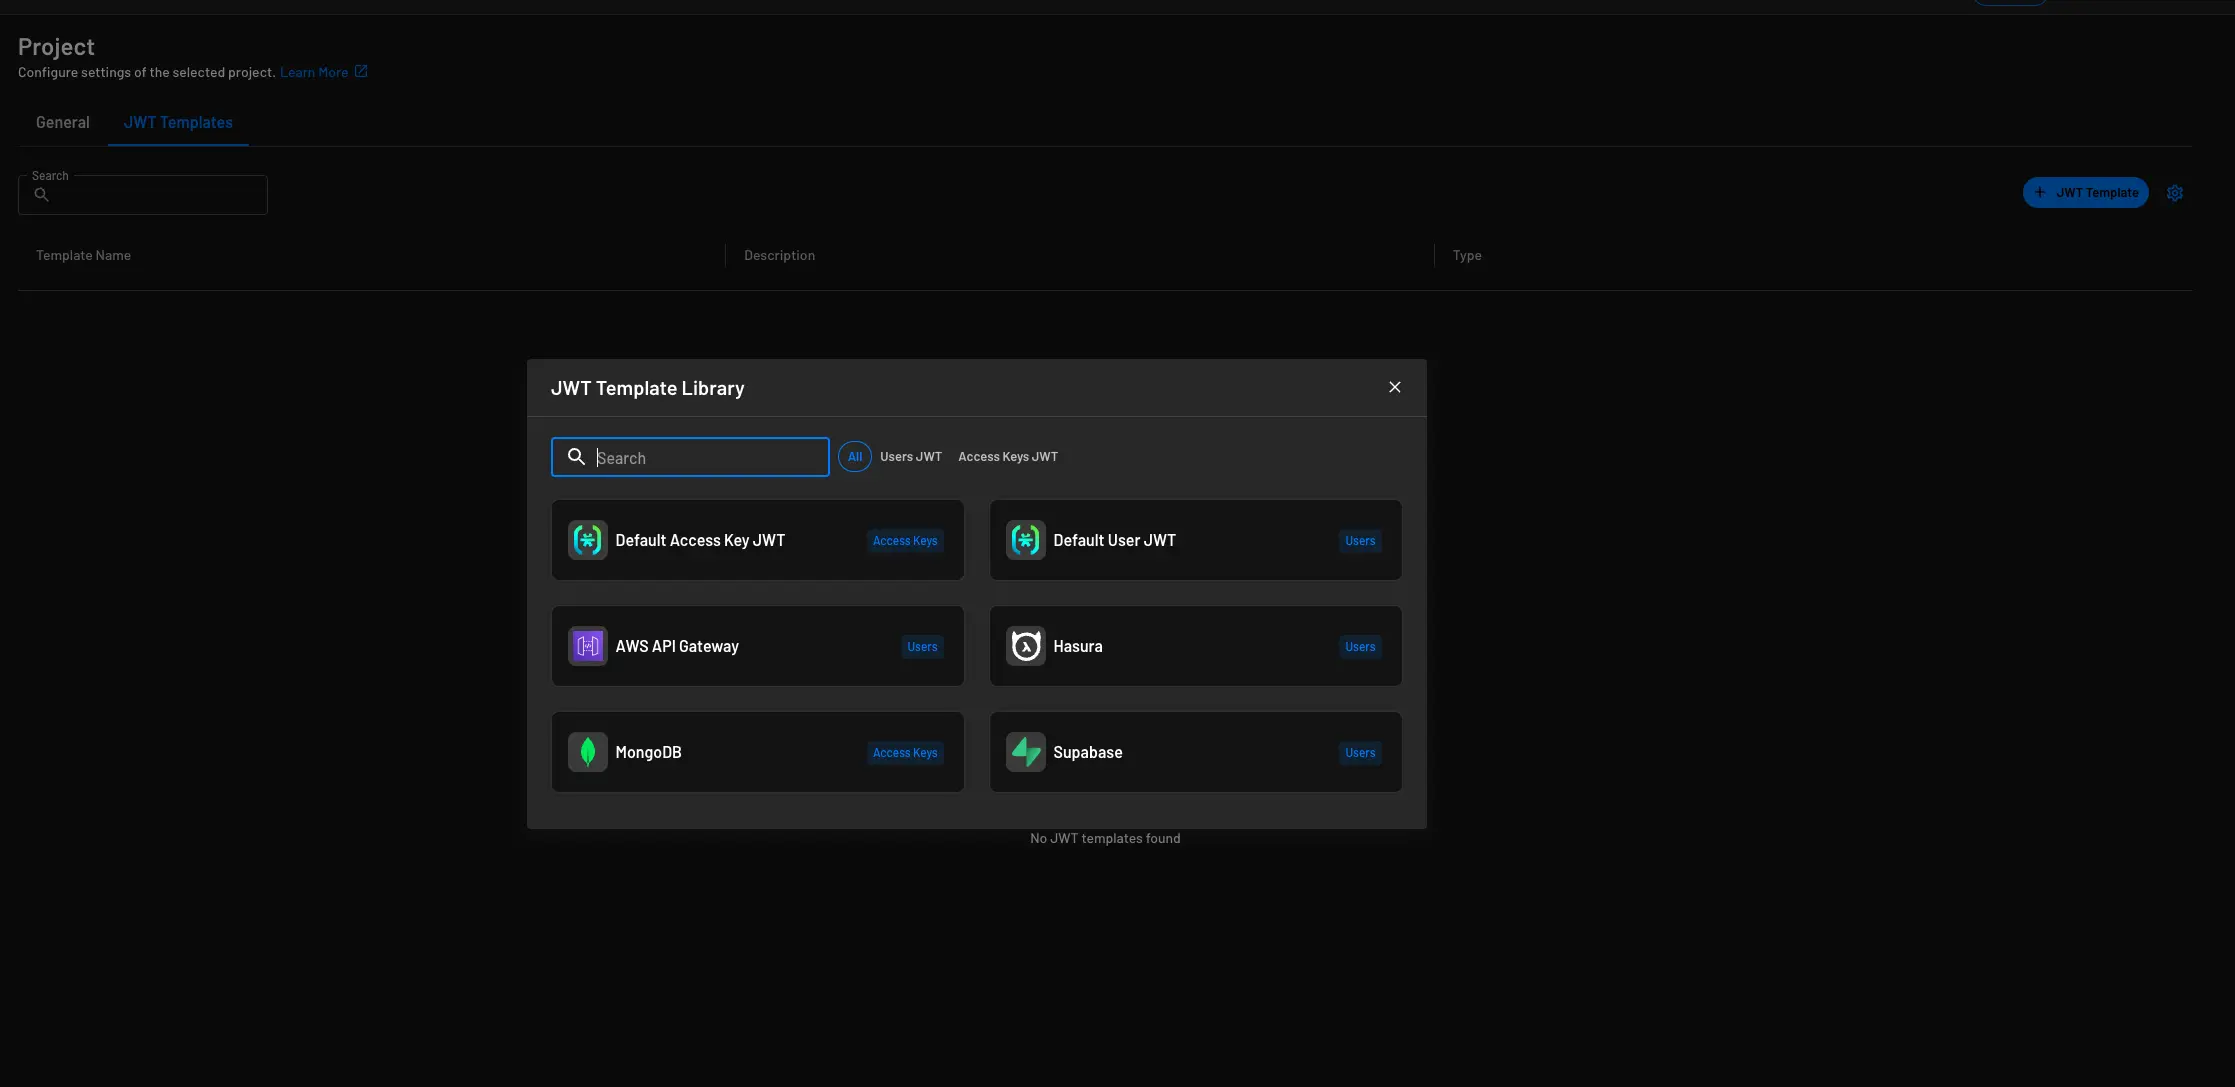Open the JWT Templates tab

[178, 122]
